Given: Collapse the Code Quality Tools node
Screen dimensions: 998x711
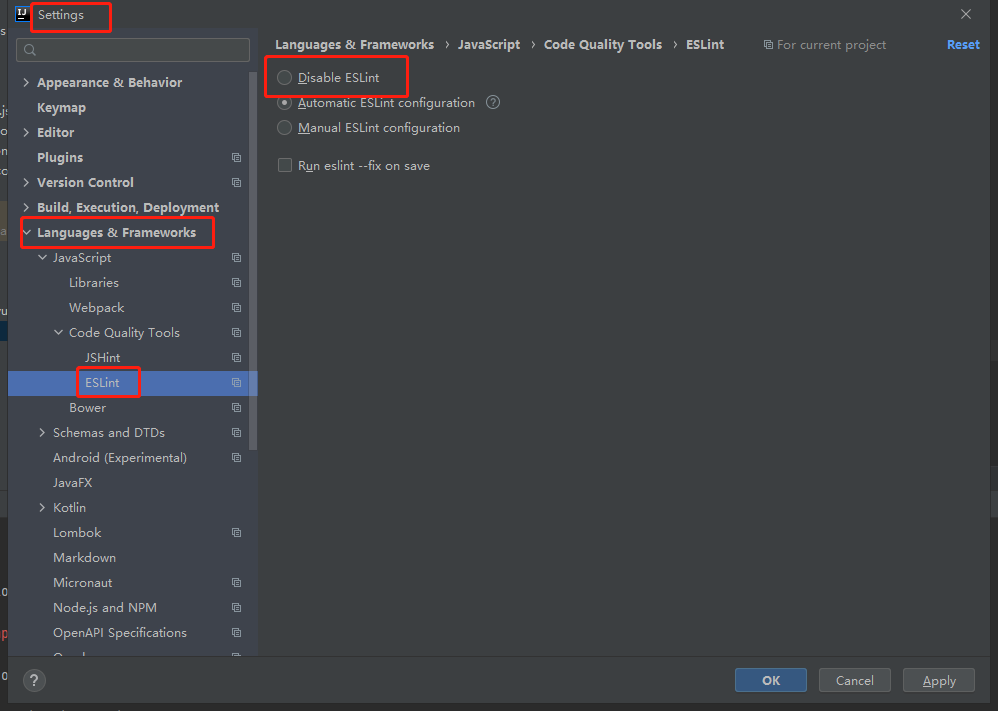Looking at the screenshot, I should point(59,333).
